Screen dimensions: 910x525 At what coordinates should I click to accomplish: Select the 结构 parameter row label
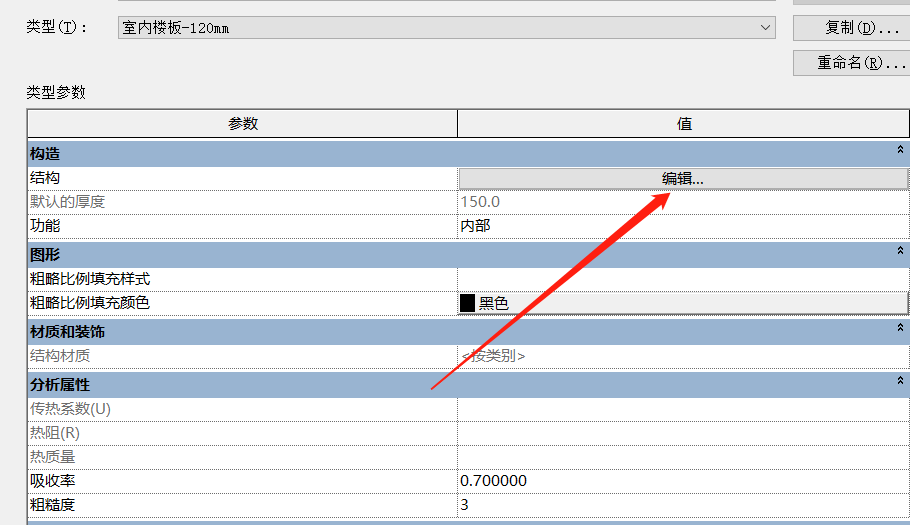pos(45,178)
